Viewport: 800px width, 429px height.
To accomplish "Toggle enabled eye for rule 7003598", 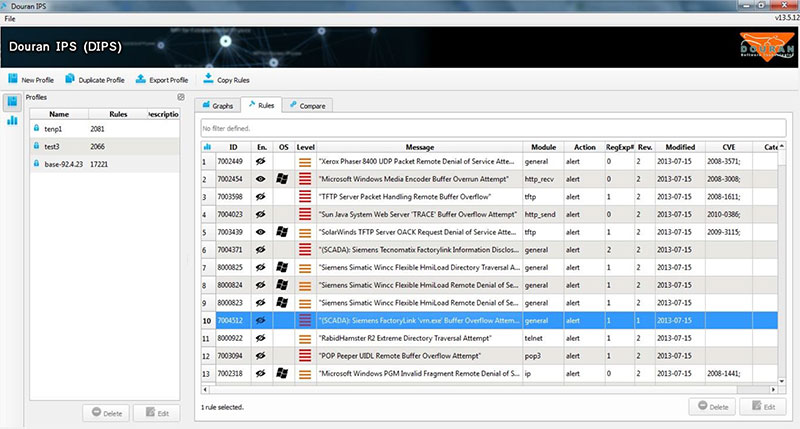I will [261, 197].
